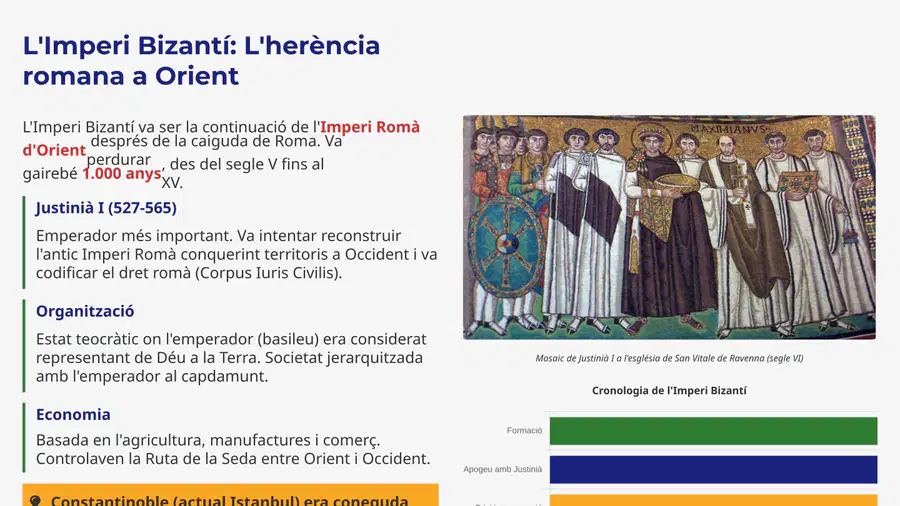The width and height of the screenshot is (900, 506).
Task: Click the text "després de la caiguda de Roma"
Action: [203, 141]
